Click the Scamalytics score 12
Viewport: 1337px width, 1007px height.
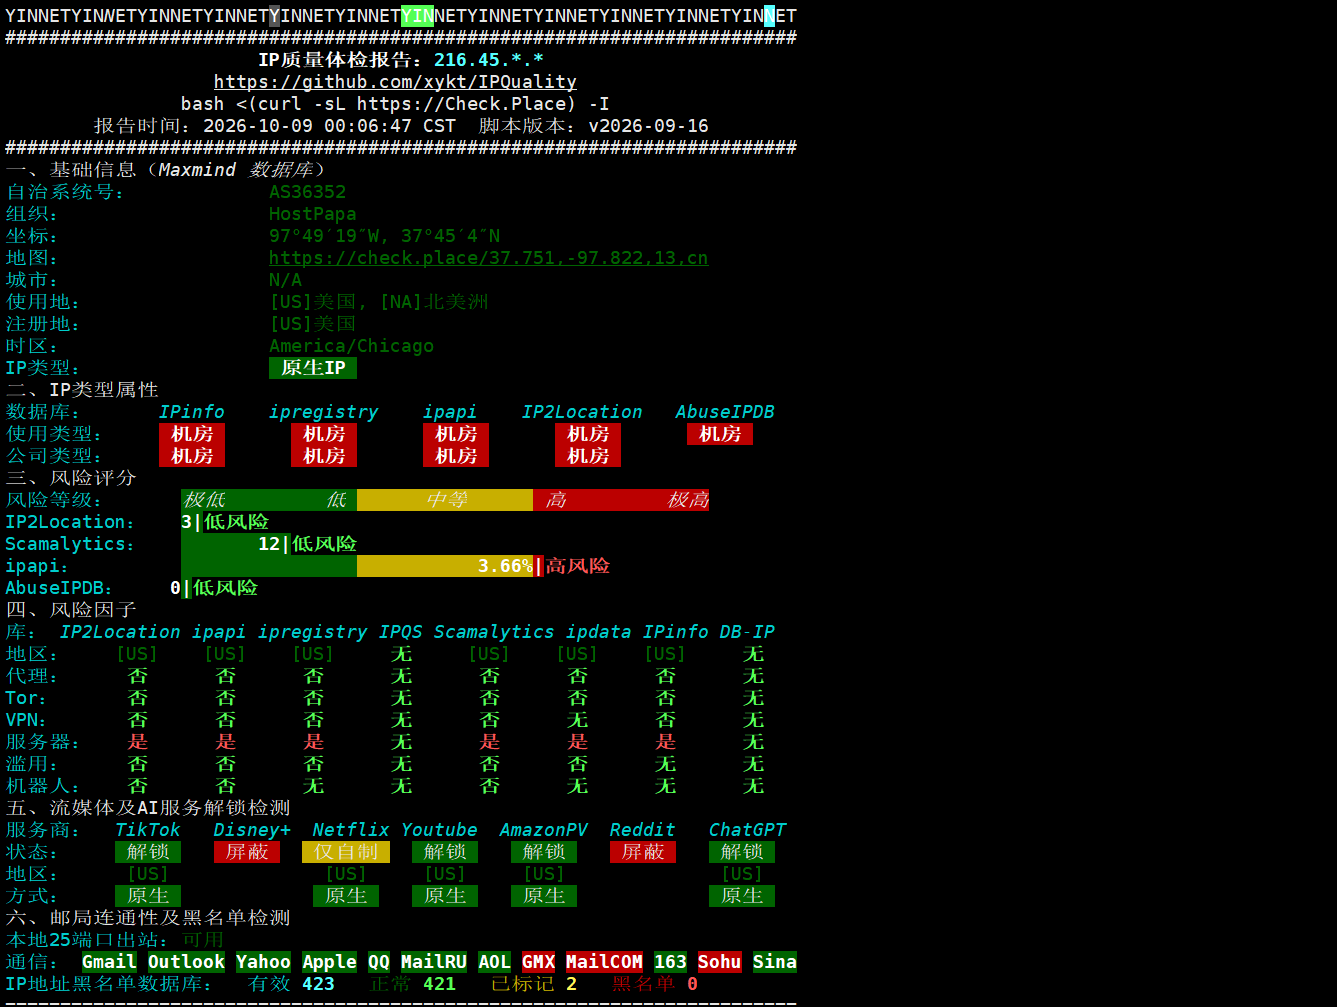[269, 544]
